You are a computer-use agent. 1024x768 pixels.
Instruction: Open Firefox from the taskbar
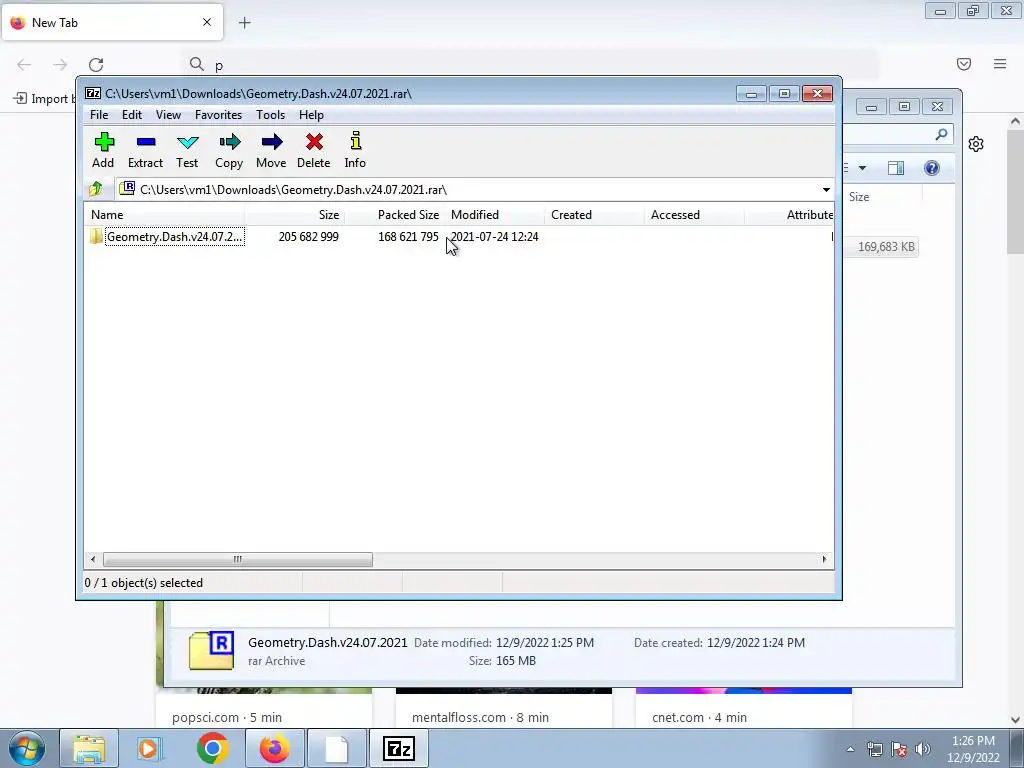pos(274,748)
